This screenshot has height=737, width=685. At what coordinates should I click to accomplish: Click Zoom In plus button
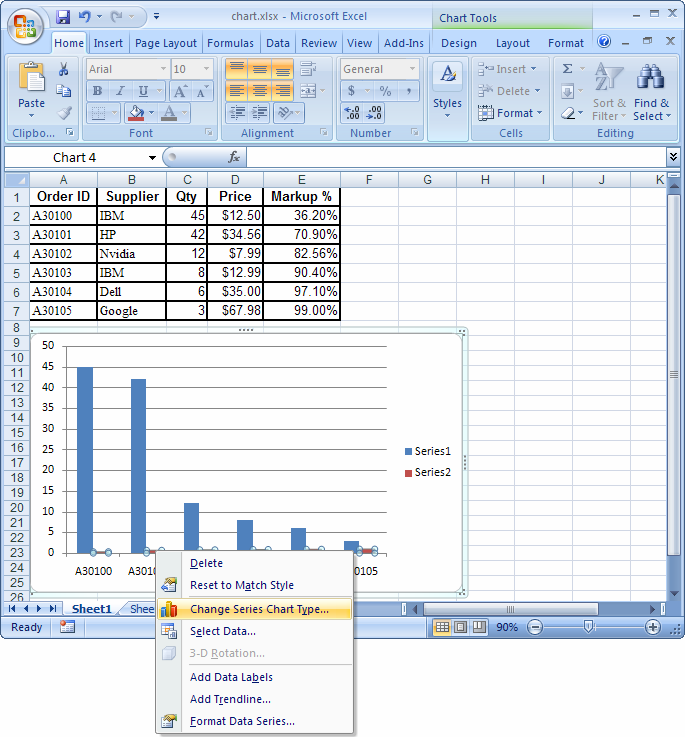(x=653, y=627)
